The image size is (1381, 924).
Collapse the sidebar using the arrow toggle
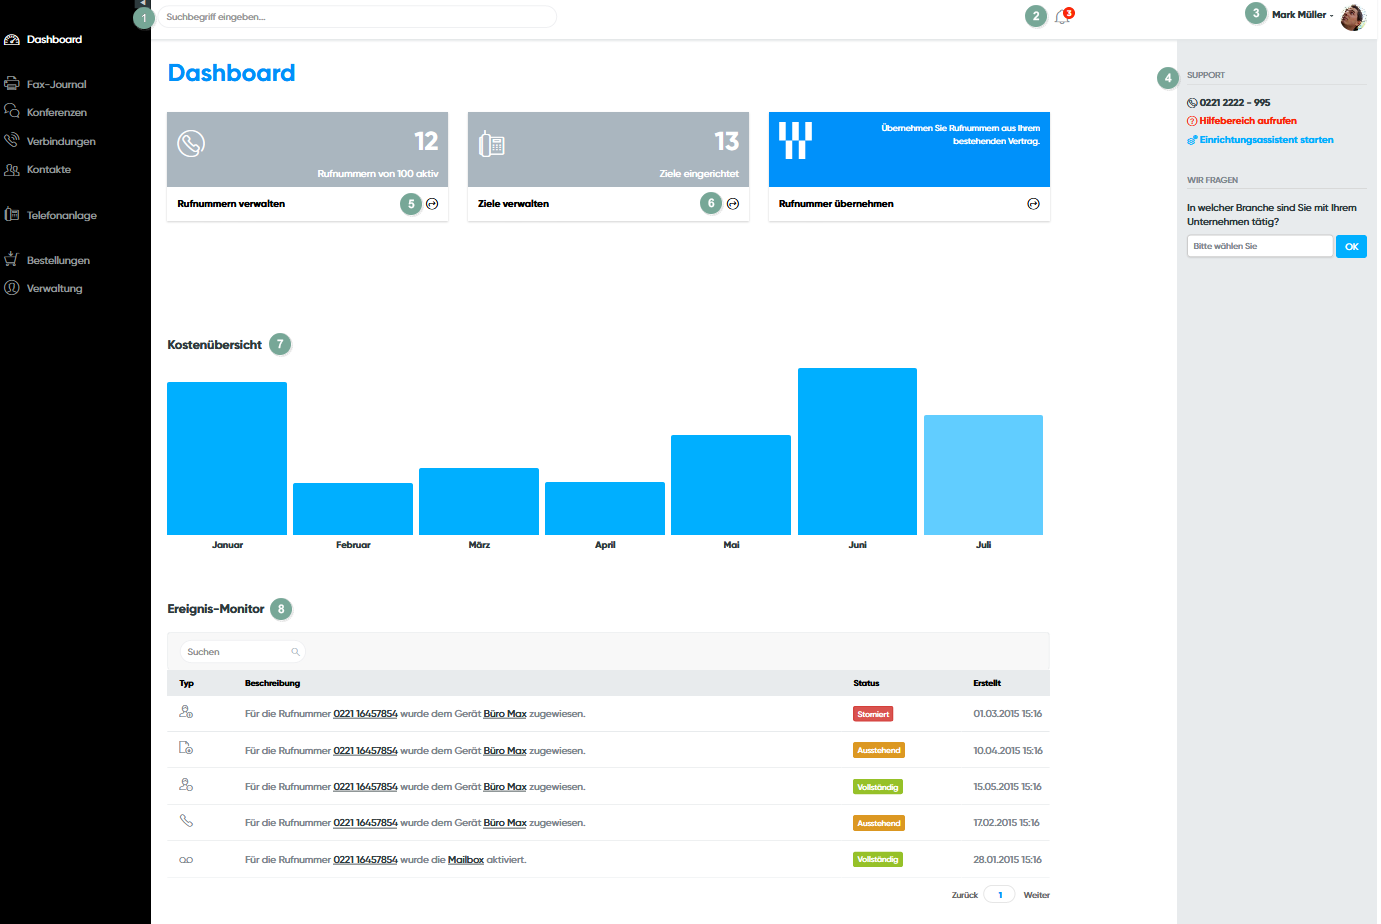click(x=143, y=4)
